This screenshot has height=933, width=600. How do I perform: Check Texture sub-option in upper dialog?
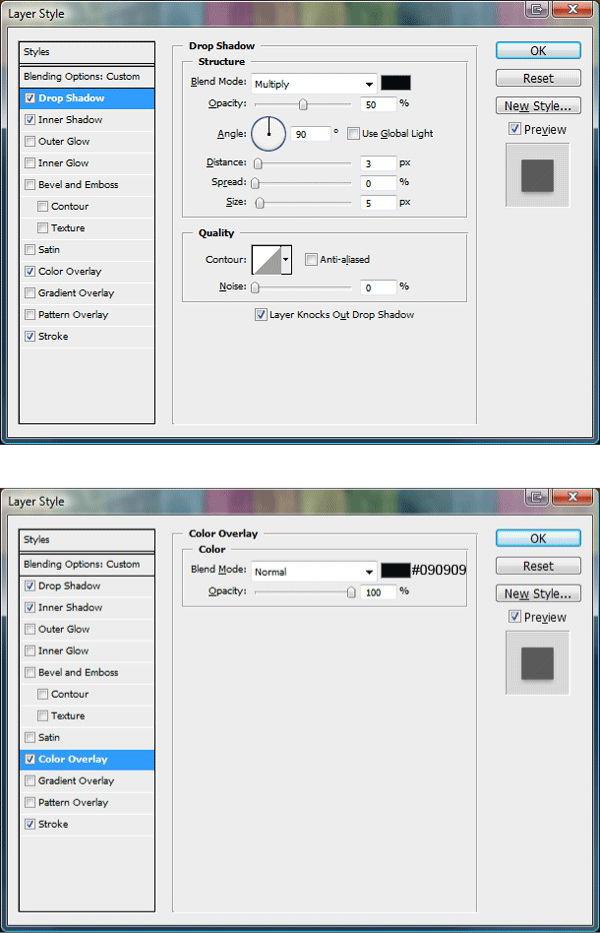tap(42, 228)
